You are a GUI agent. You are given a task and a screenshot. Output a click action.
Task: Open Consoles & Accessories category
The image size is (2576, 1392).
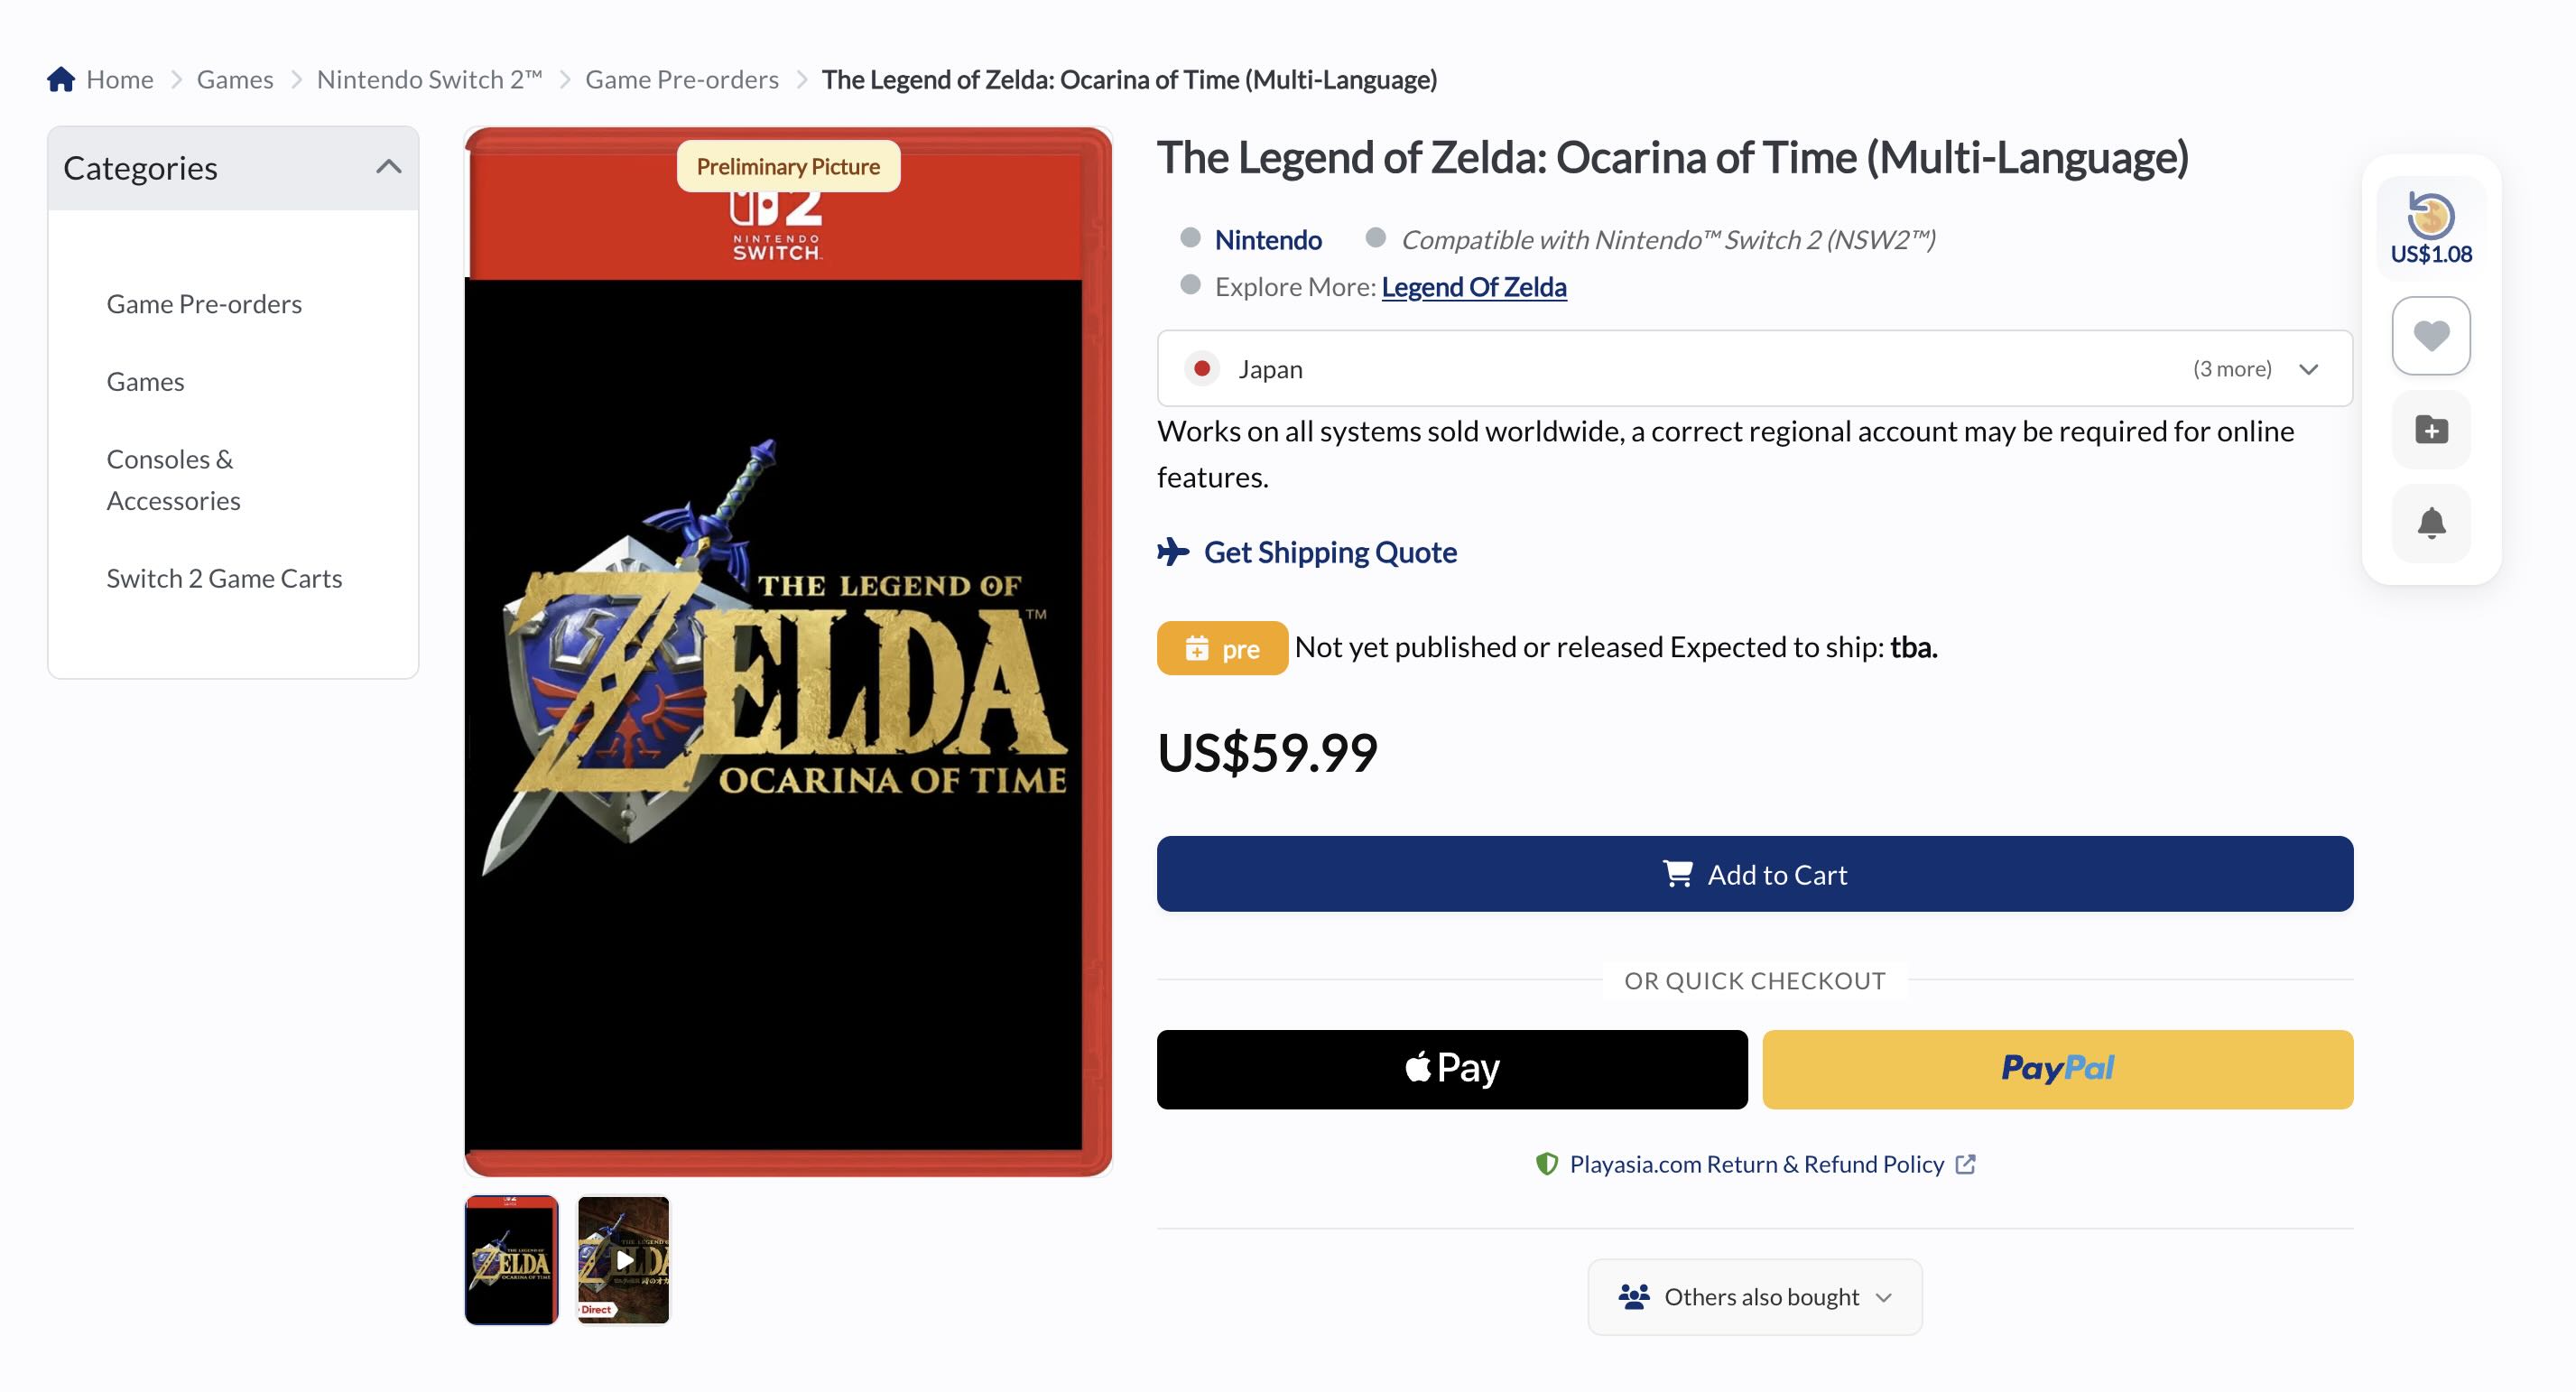[173, 479]
